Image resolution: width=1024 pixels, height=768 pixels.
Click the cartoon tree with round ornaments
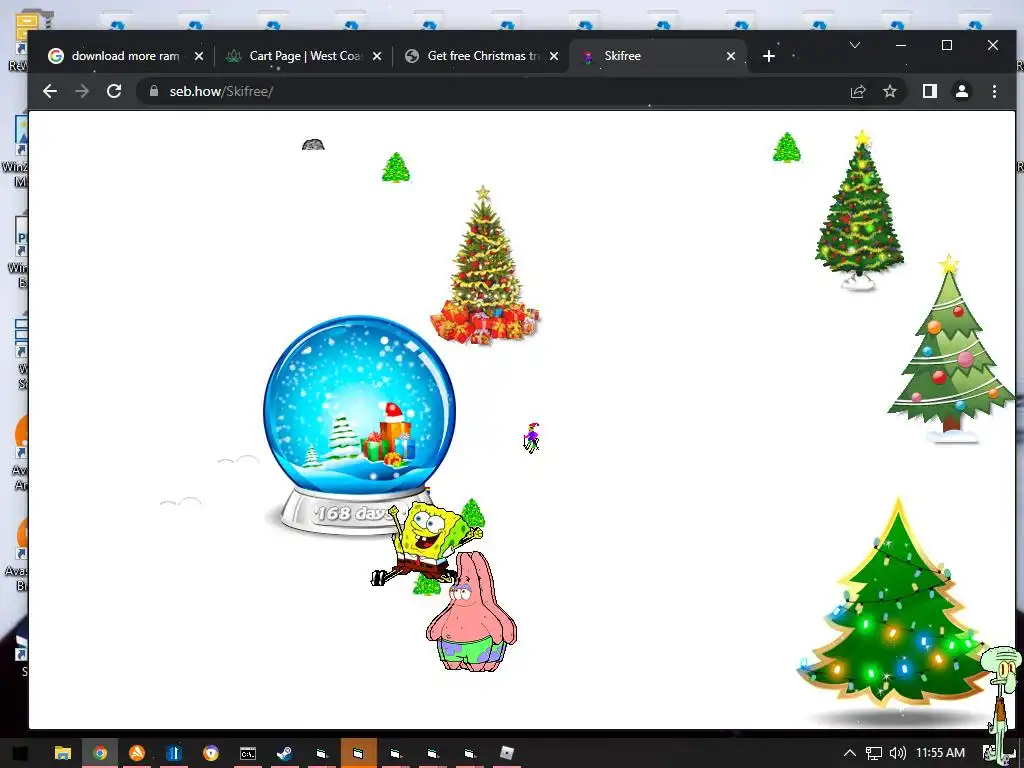pos(950,349)
